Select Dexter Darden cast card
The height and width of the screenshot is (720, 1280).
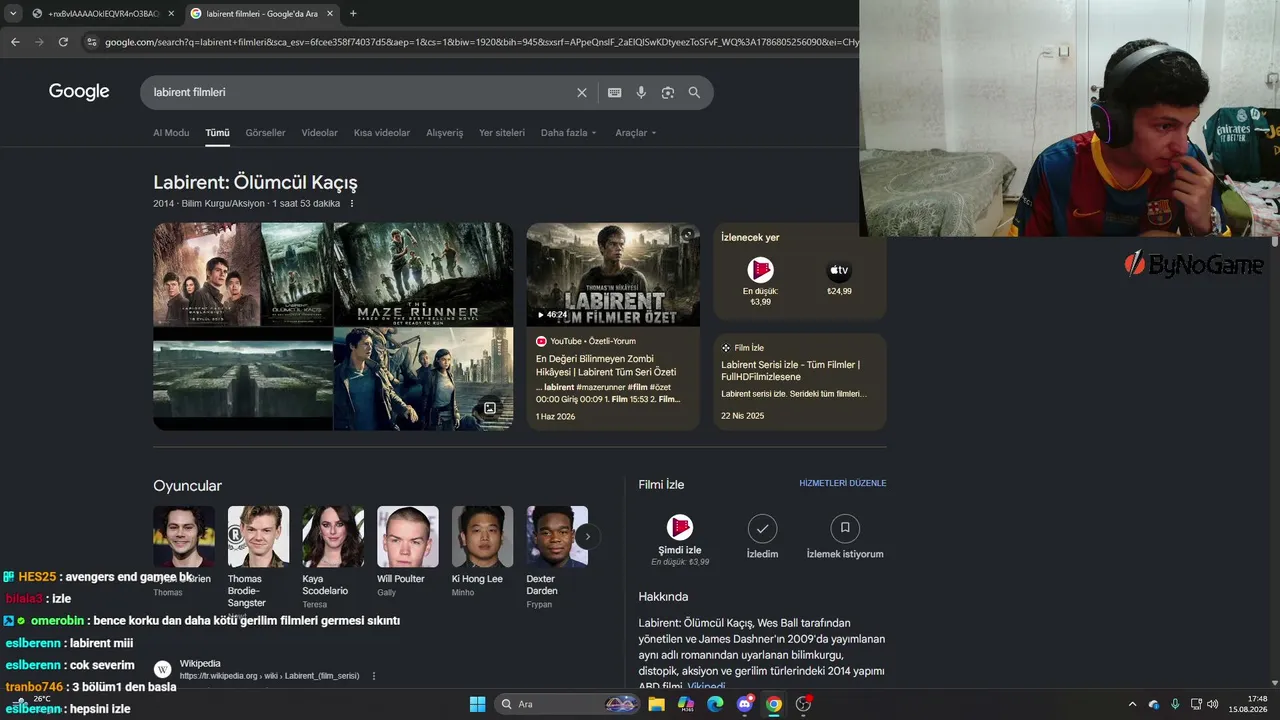click(x=557, y=557)
